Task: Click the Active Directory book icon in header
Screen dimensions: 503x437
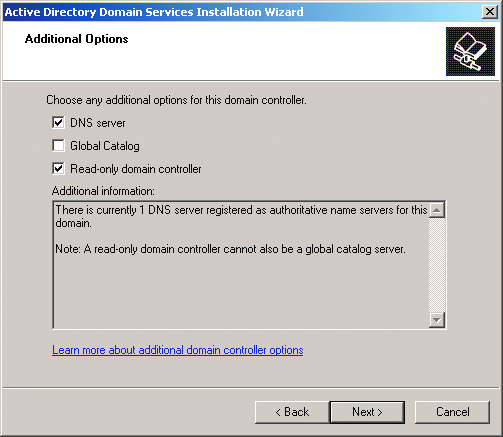Action: point(470,51)
